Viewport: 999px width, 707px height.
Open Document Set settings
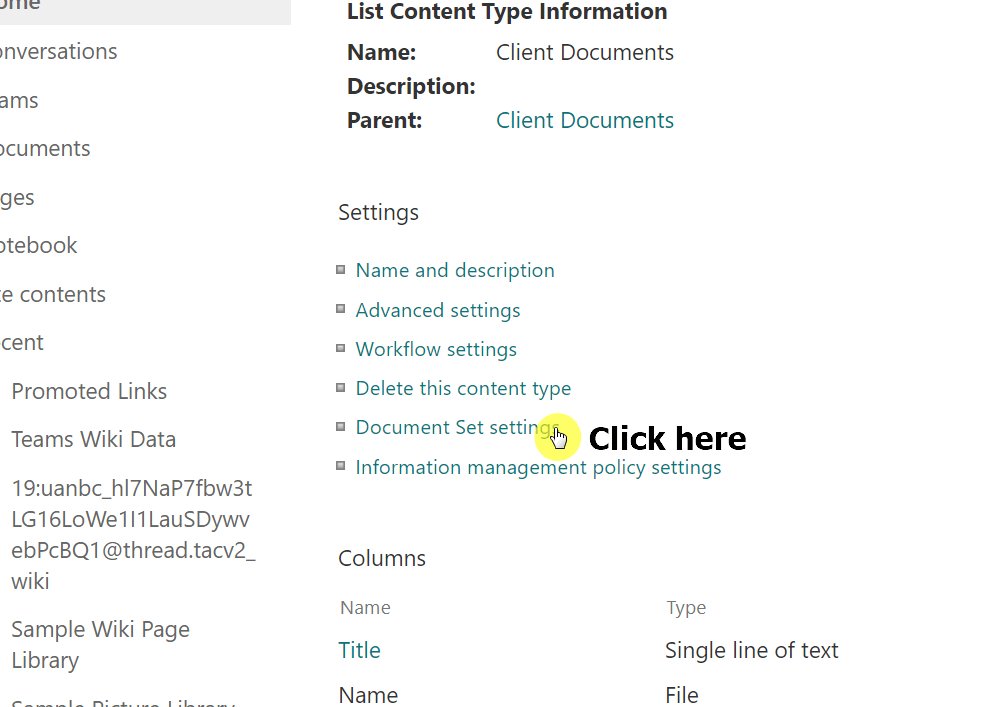coord(457,427)
